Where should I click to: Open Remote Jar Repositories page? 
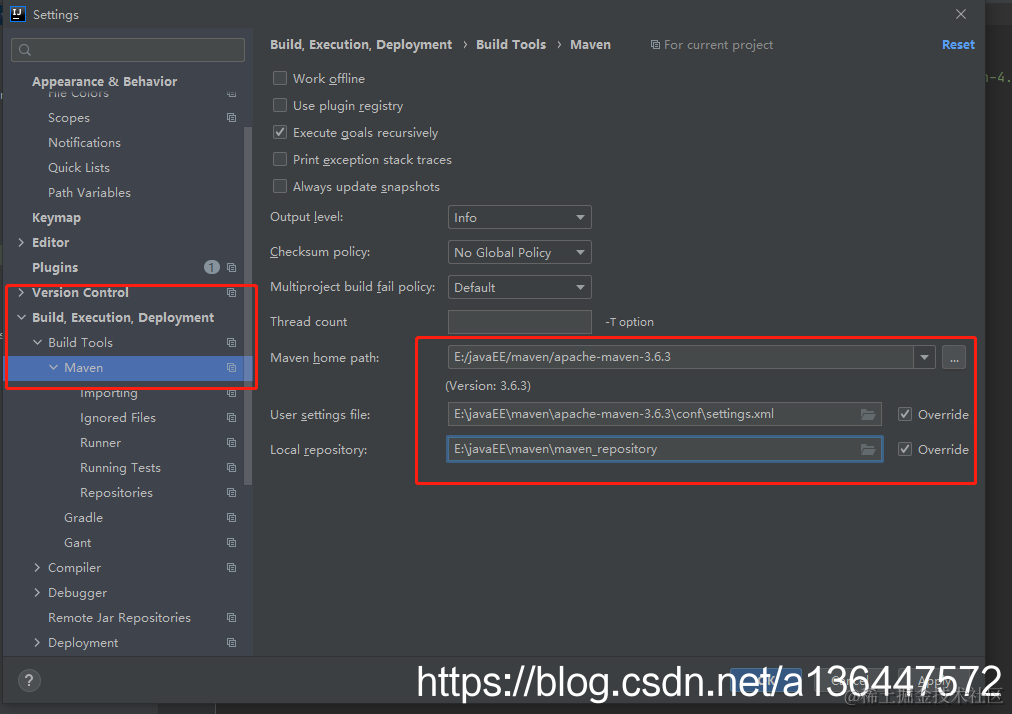119,618
